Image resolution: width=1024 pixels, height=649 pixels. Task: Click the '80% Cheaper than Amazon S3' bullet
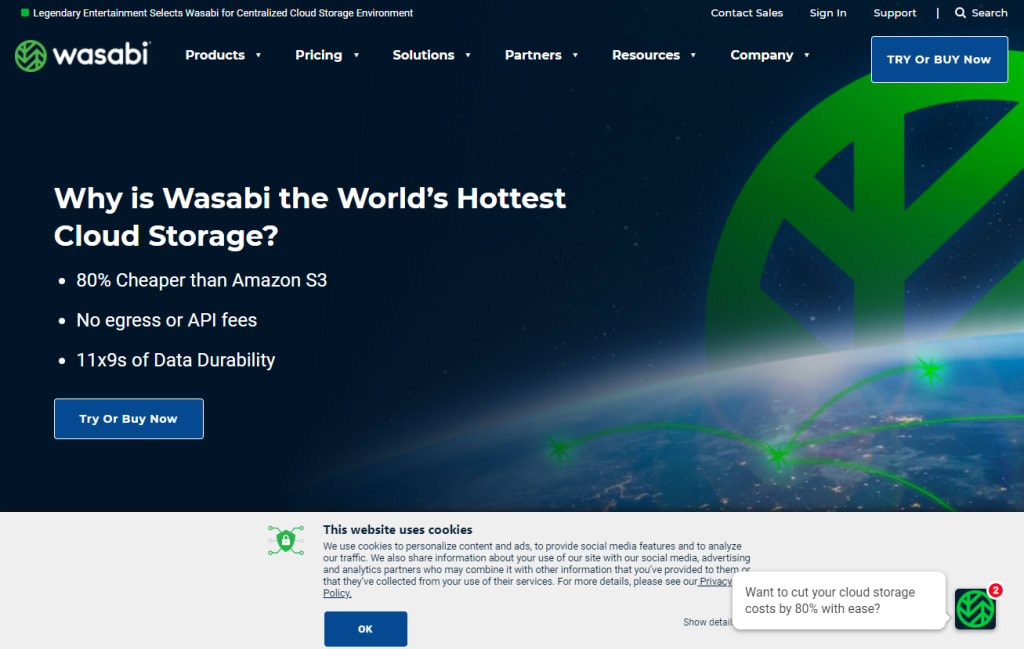(202, 280)
